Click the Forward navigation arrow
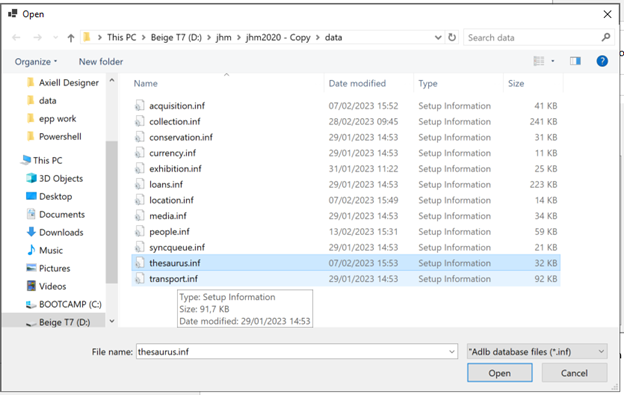This screenshot has height=395, width=624. pyautogui.click(x=37, y=38)
